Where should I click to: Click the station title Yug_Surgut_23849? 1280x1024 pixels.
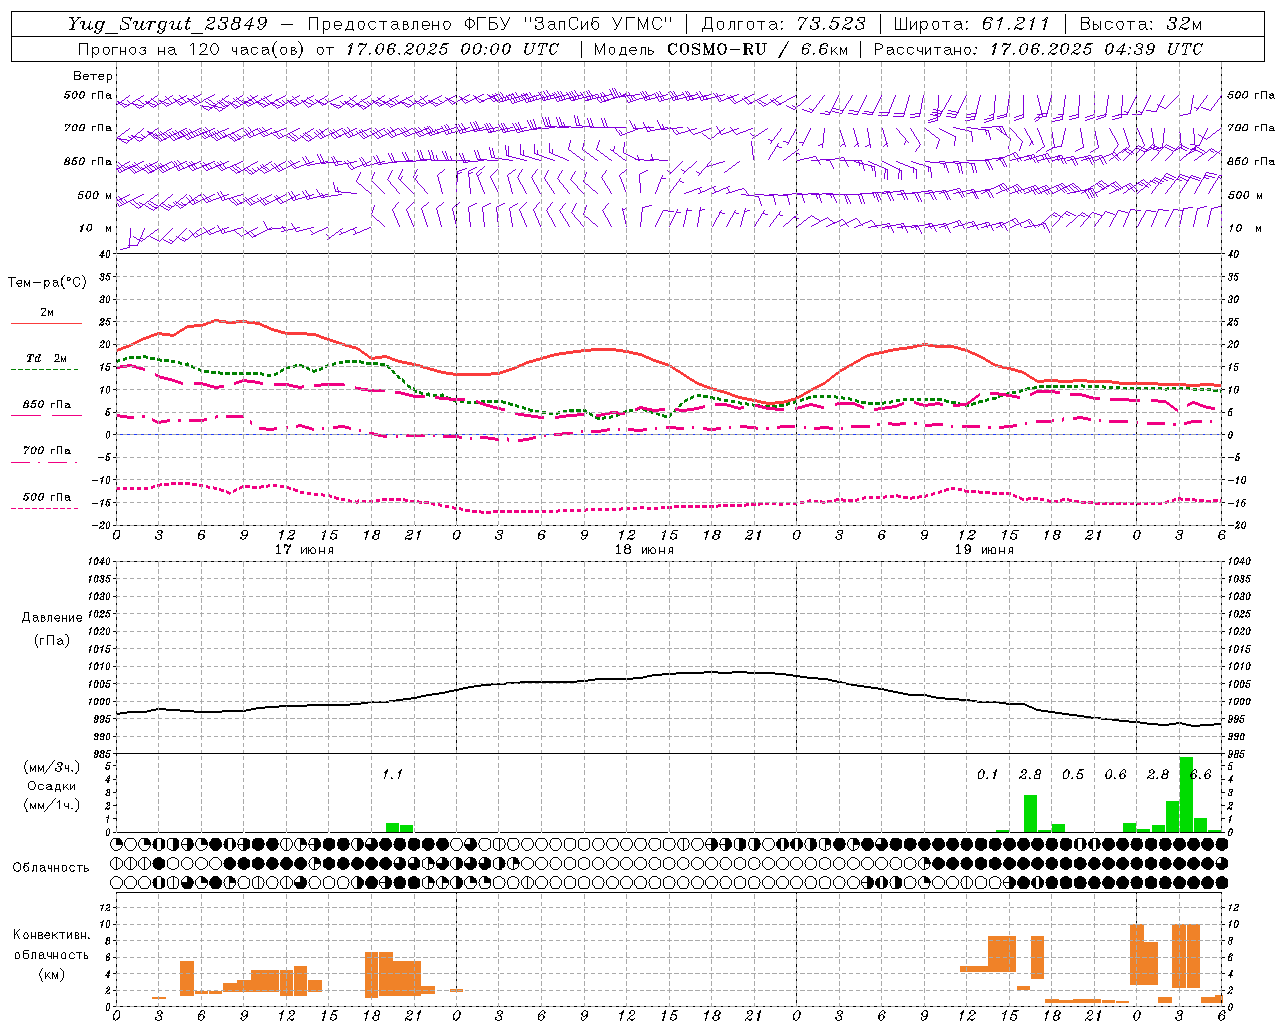(x=168, y=24)
